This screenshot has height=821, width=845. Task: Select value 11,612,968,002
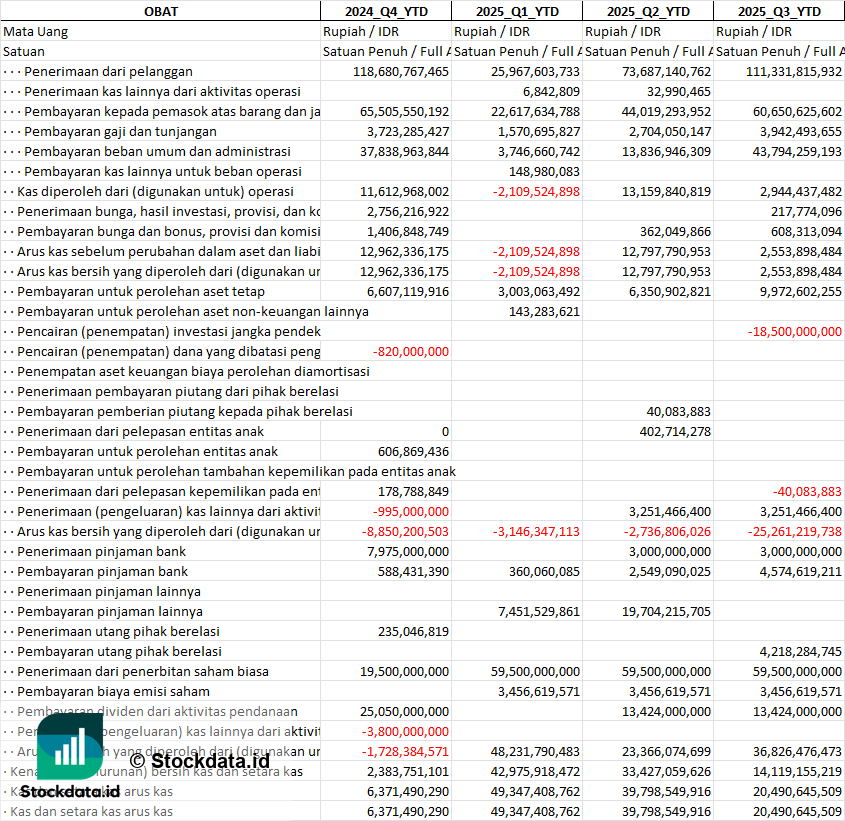(x=404, y=191)
